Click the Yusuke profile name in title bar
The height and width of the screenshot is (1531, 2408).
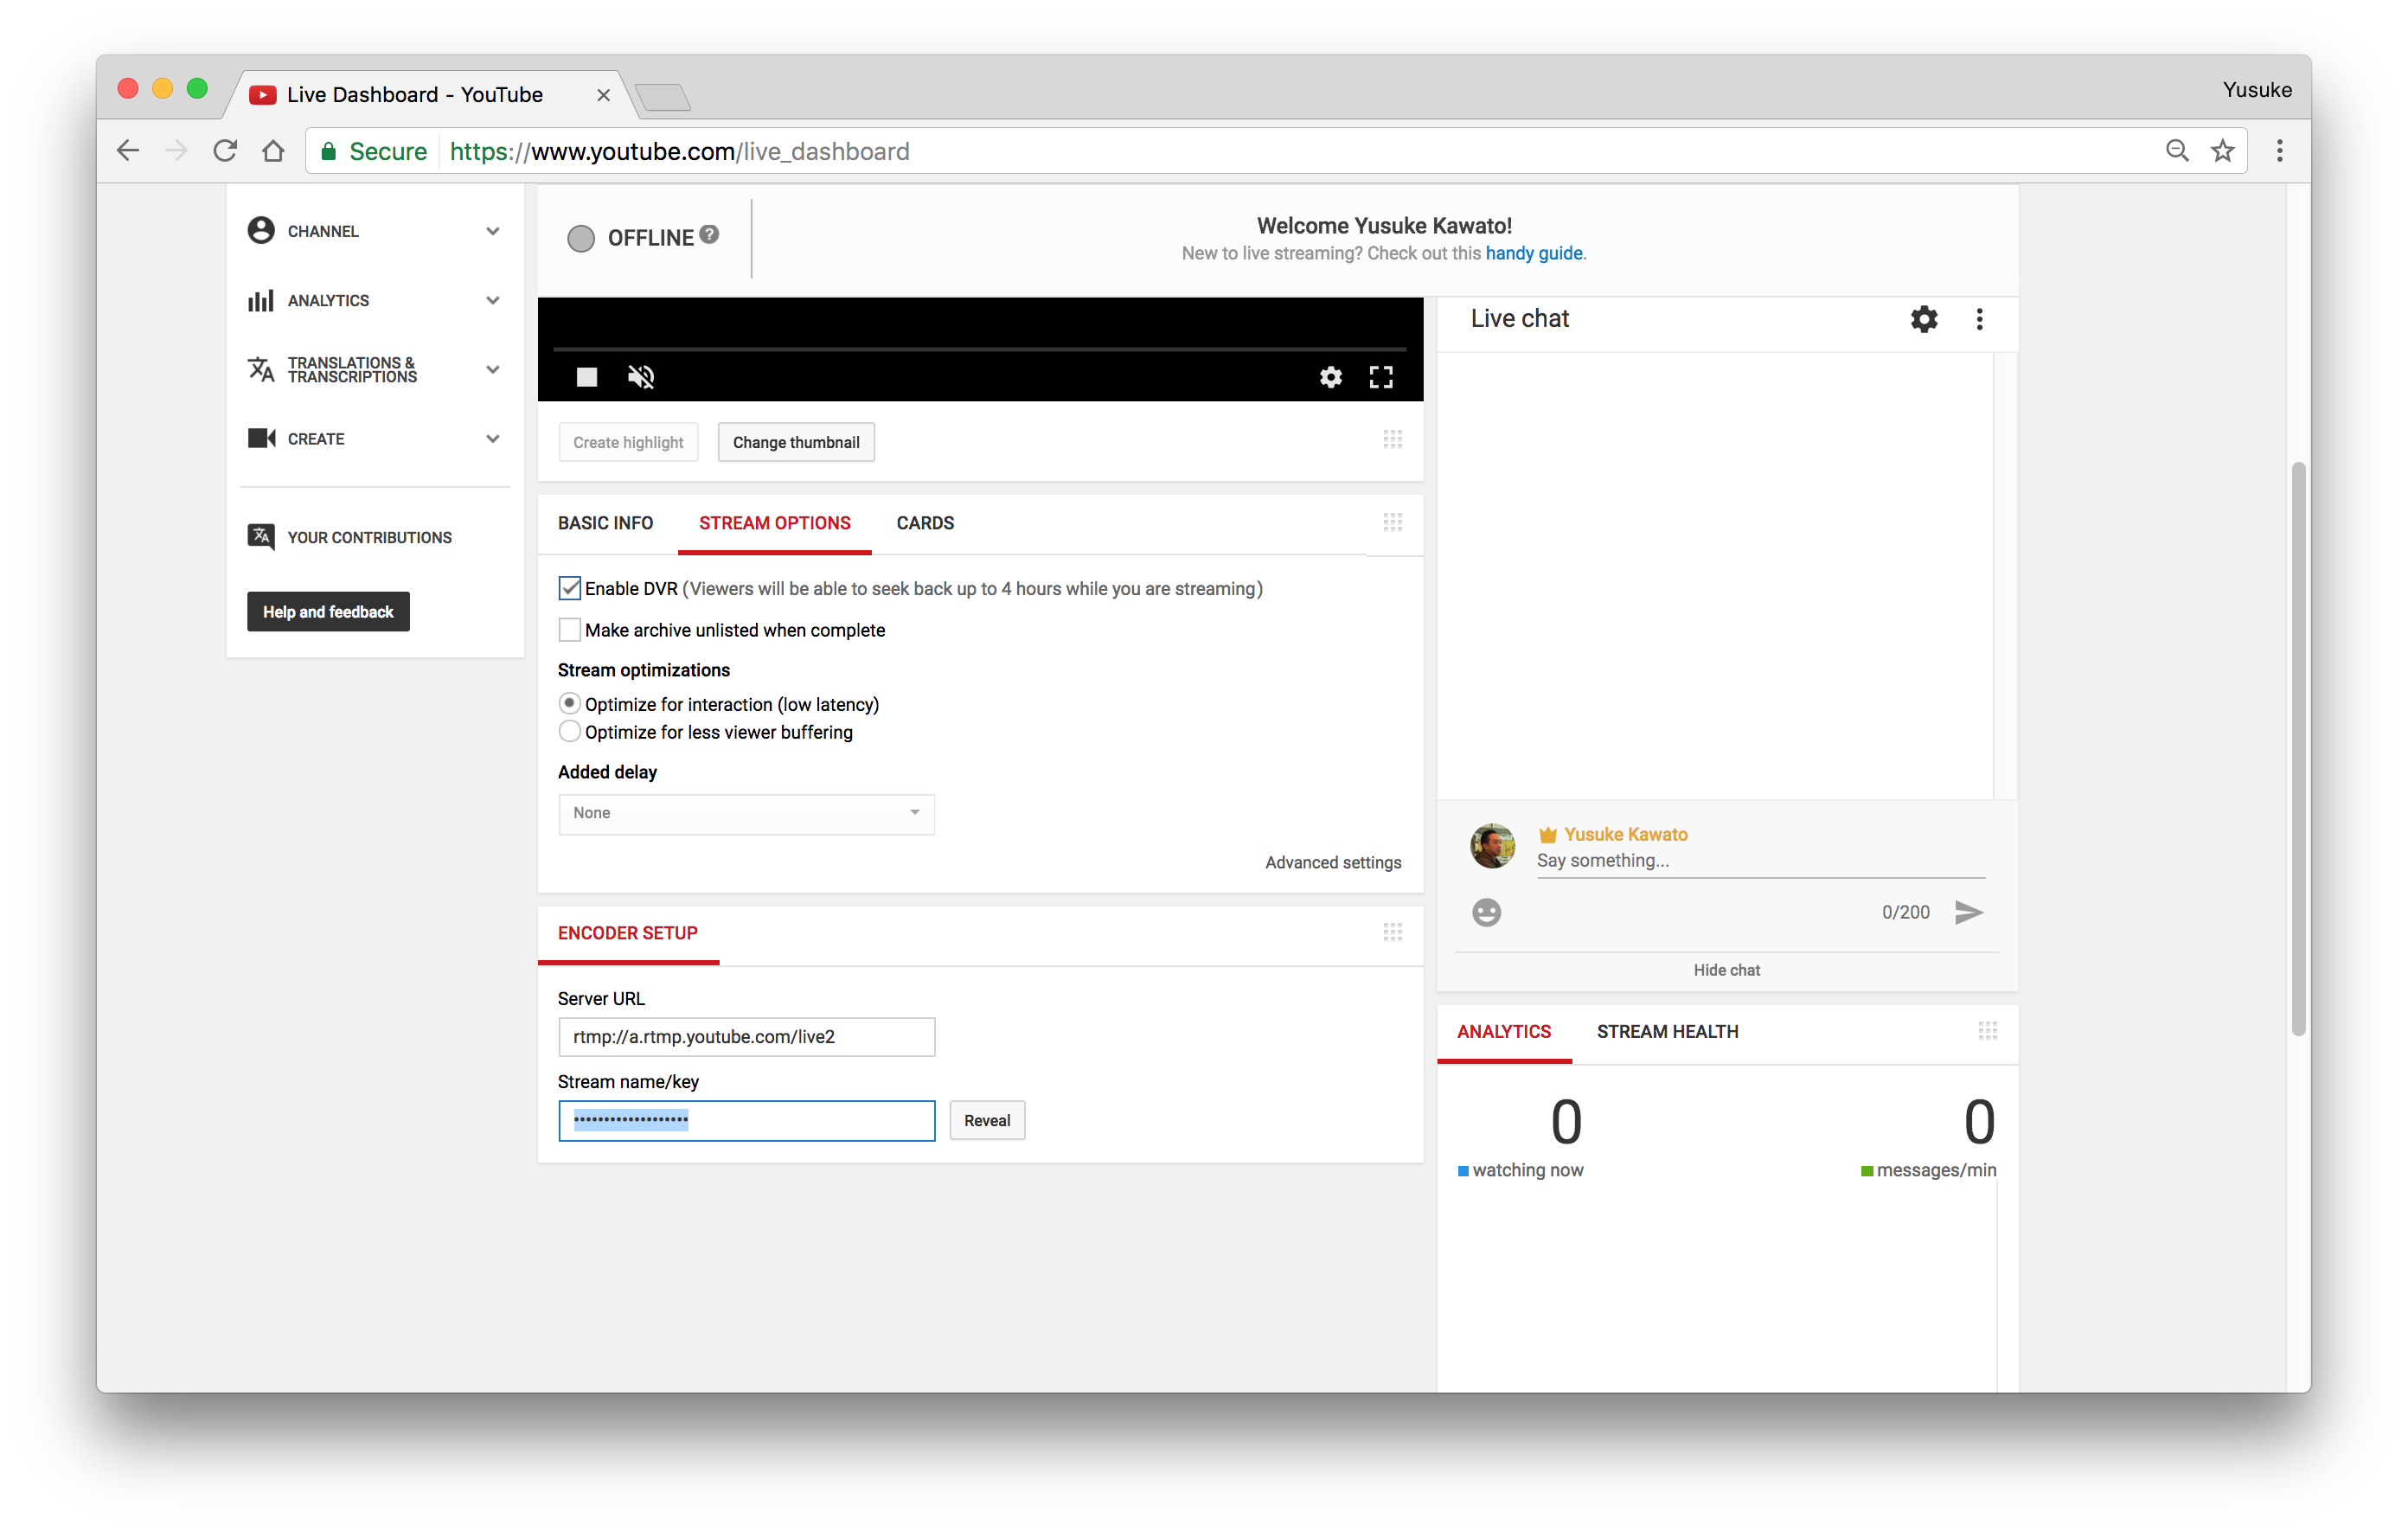pyautogui.click(x=2256, y=90)
